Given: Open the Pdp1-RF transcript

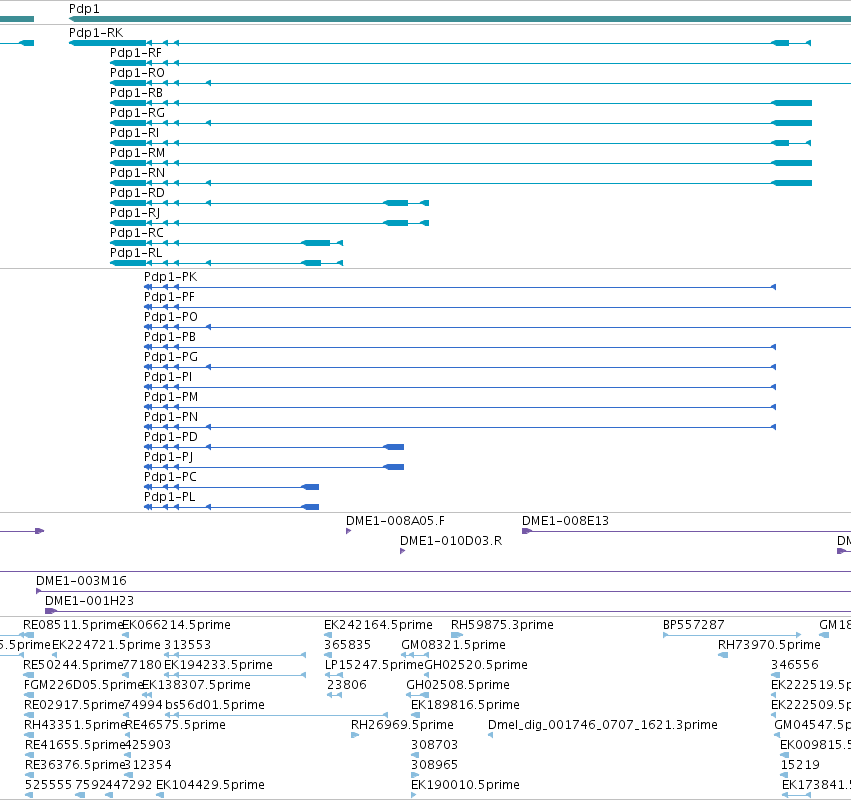Looking at the screenshot, I should [136, 53].
